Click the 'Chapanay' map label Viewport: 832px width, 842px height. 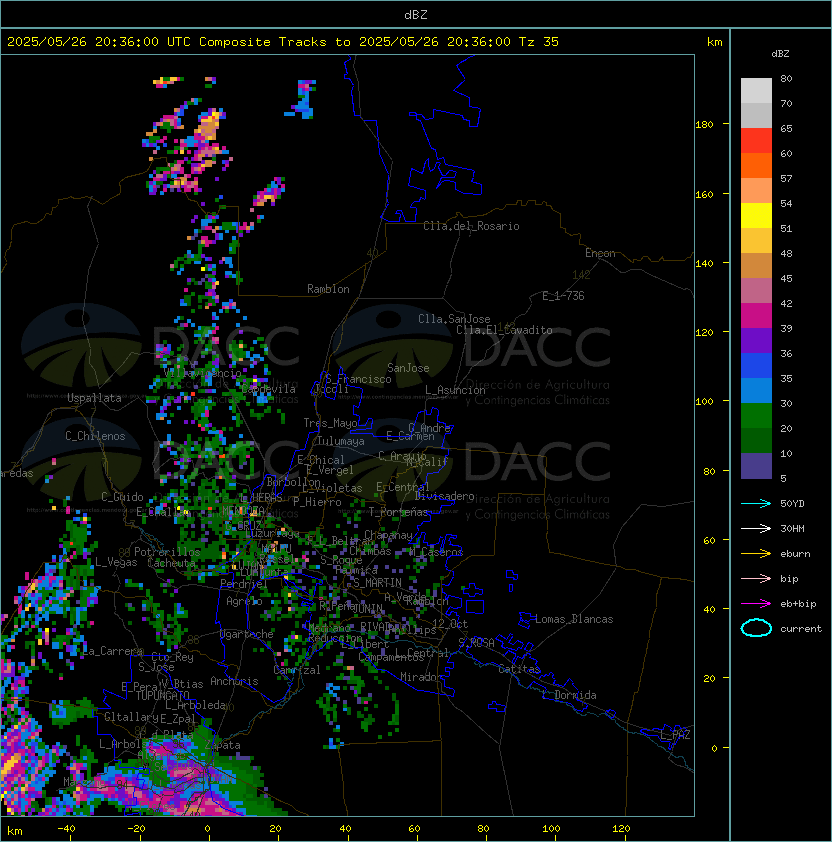click(x=388, y=535)
